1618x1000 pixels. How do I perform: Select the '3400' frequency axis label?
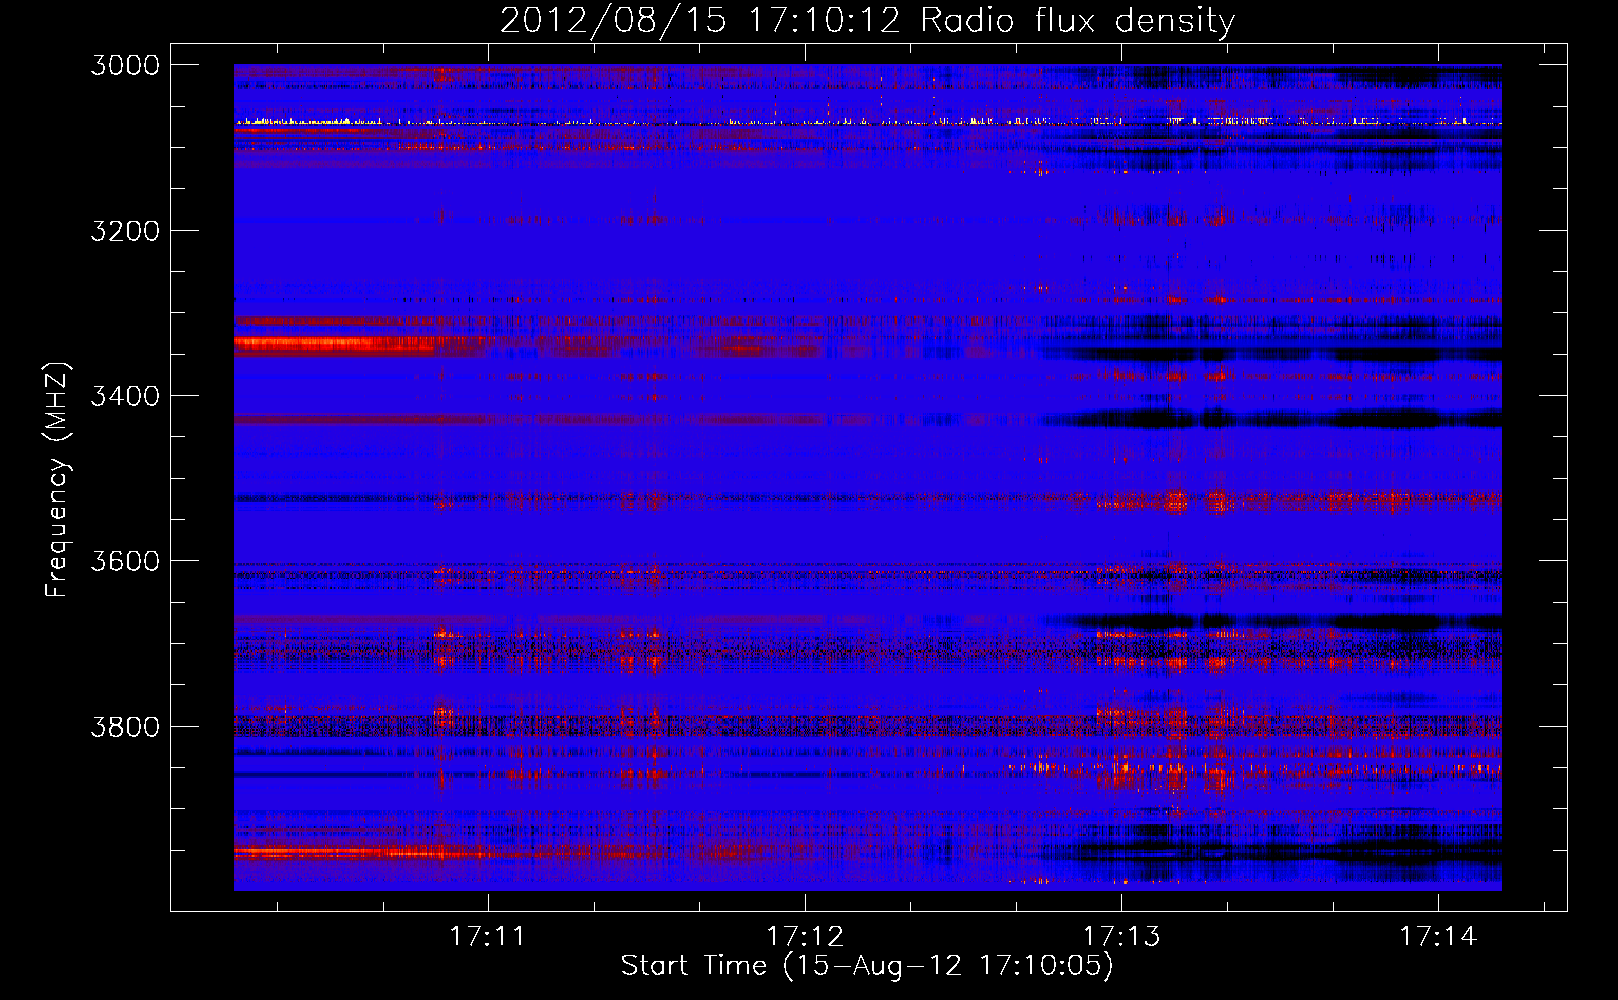tap(125, 396)
